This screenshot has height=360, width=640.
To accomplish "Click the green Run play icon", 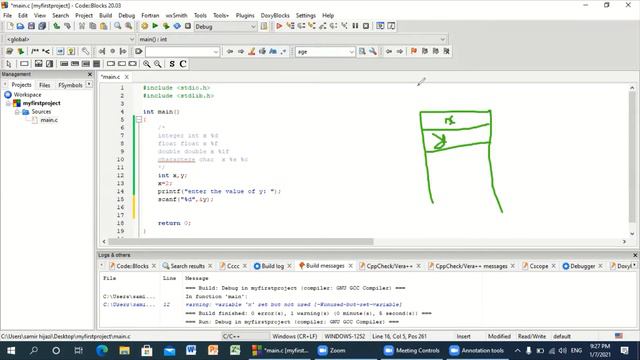I will coord(155,26).
